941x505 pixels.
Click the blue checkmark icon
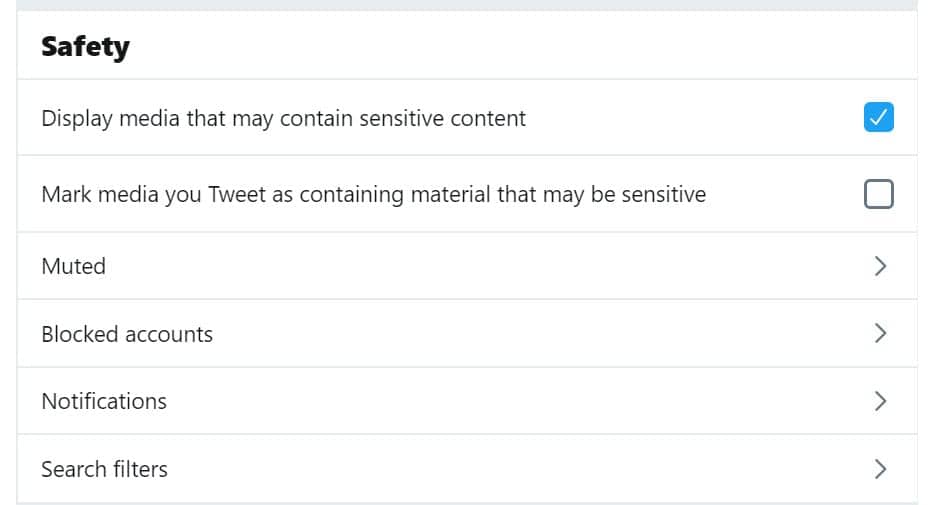[878, 118]
